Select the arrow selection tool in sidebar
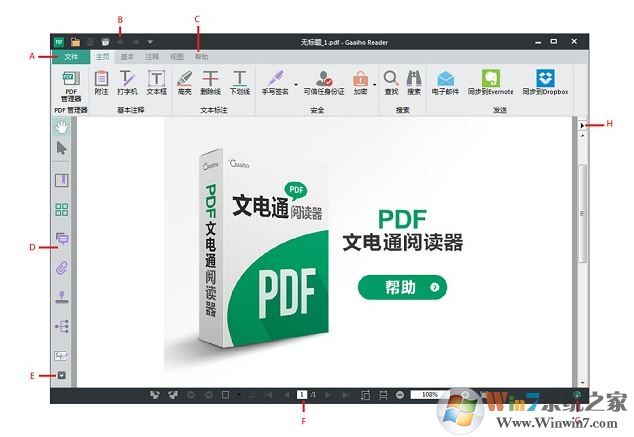Image resolution: width=634 pixels, height=437 pixels. point(61,148)
